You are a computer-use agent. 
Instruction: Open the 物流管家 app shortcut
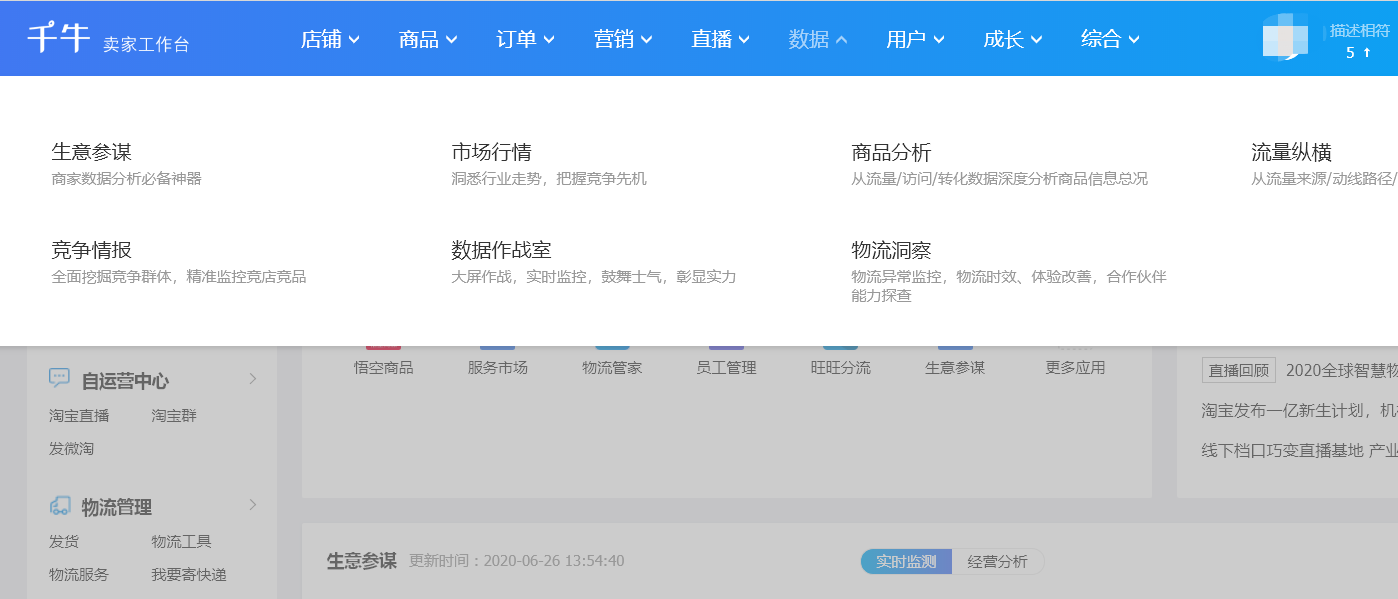click(x=612, y=367)
